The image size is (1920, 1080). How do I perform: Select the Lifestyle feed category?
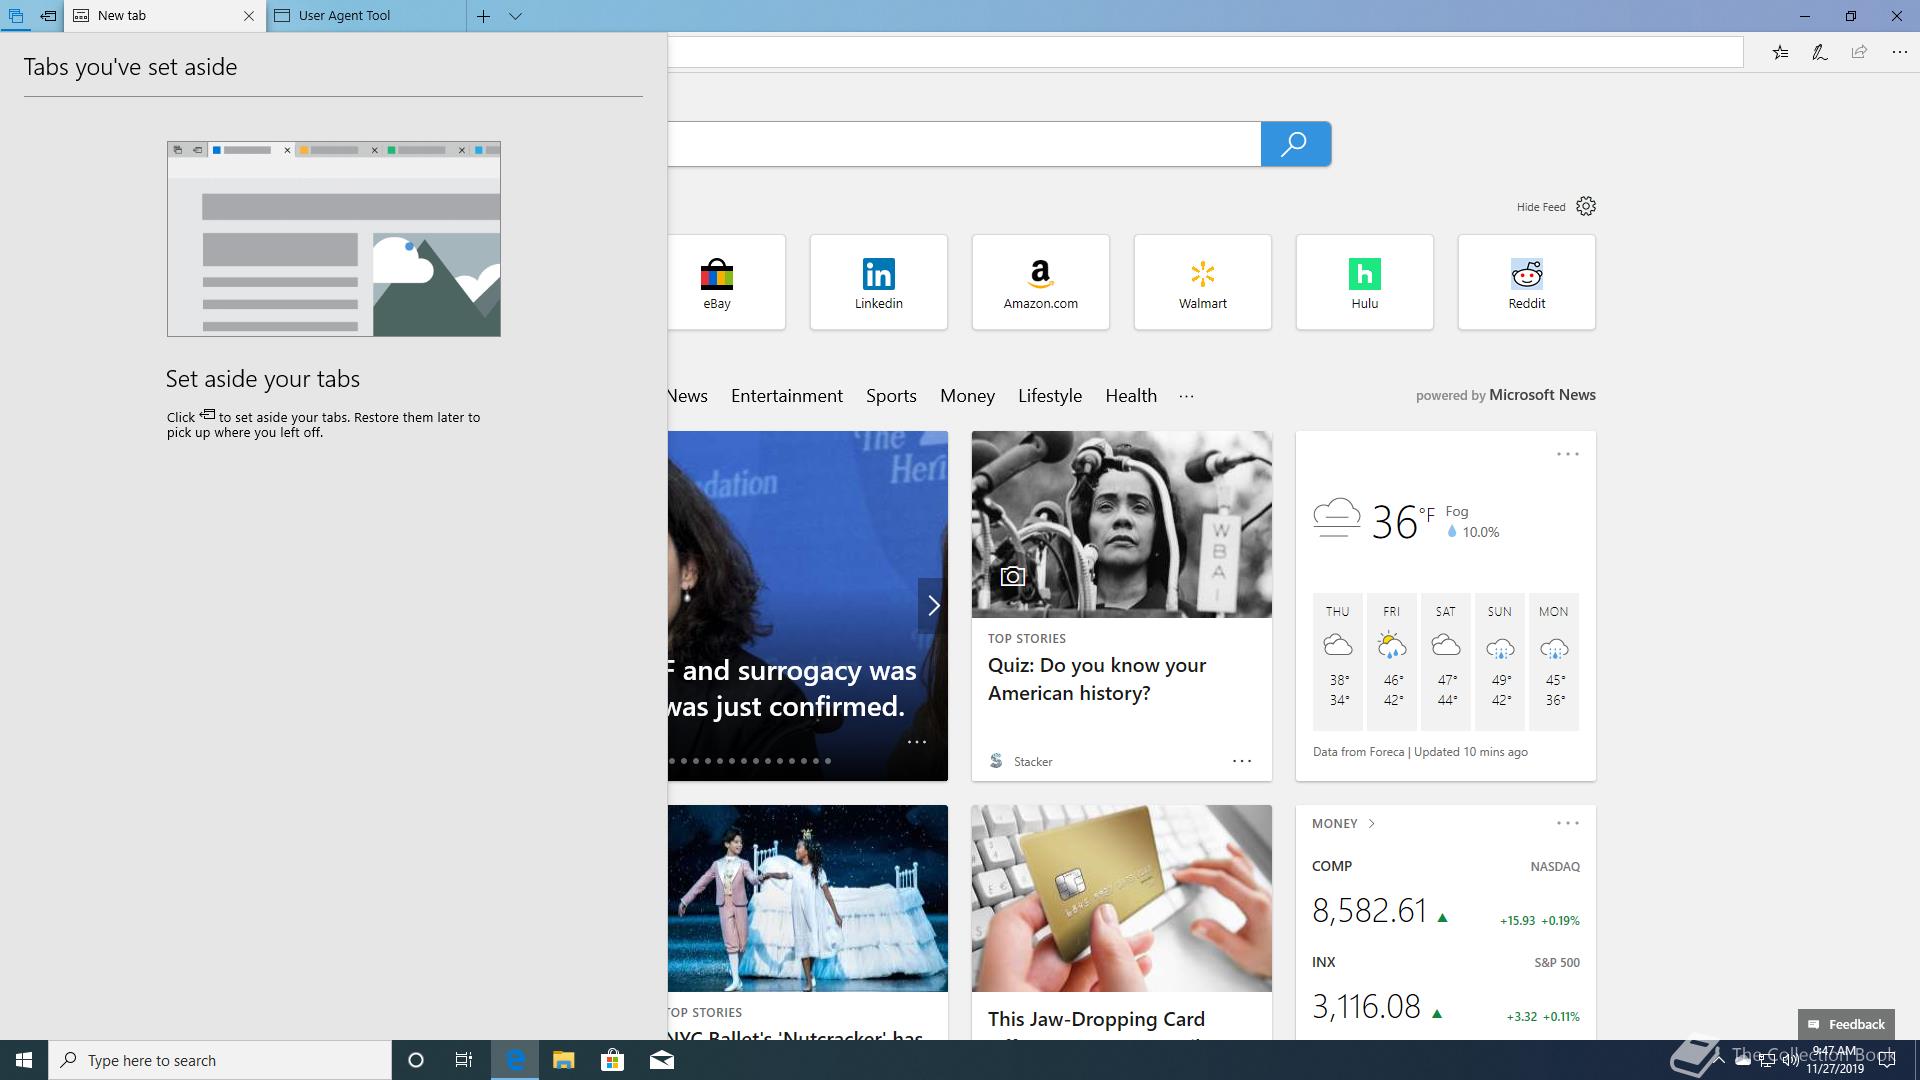point(1050,396)
